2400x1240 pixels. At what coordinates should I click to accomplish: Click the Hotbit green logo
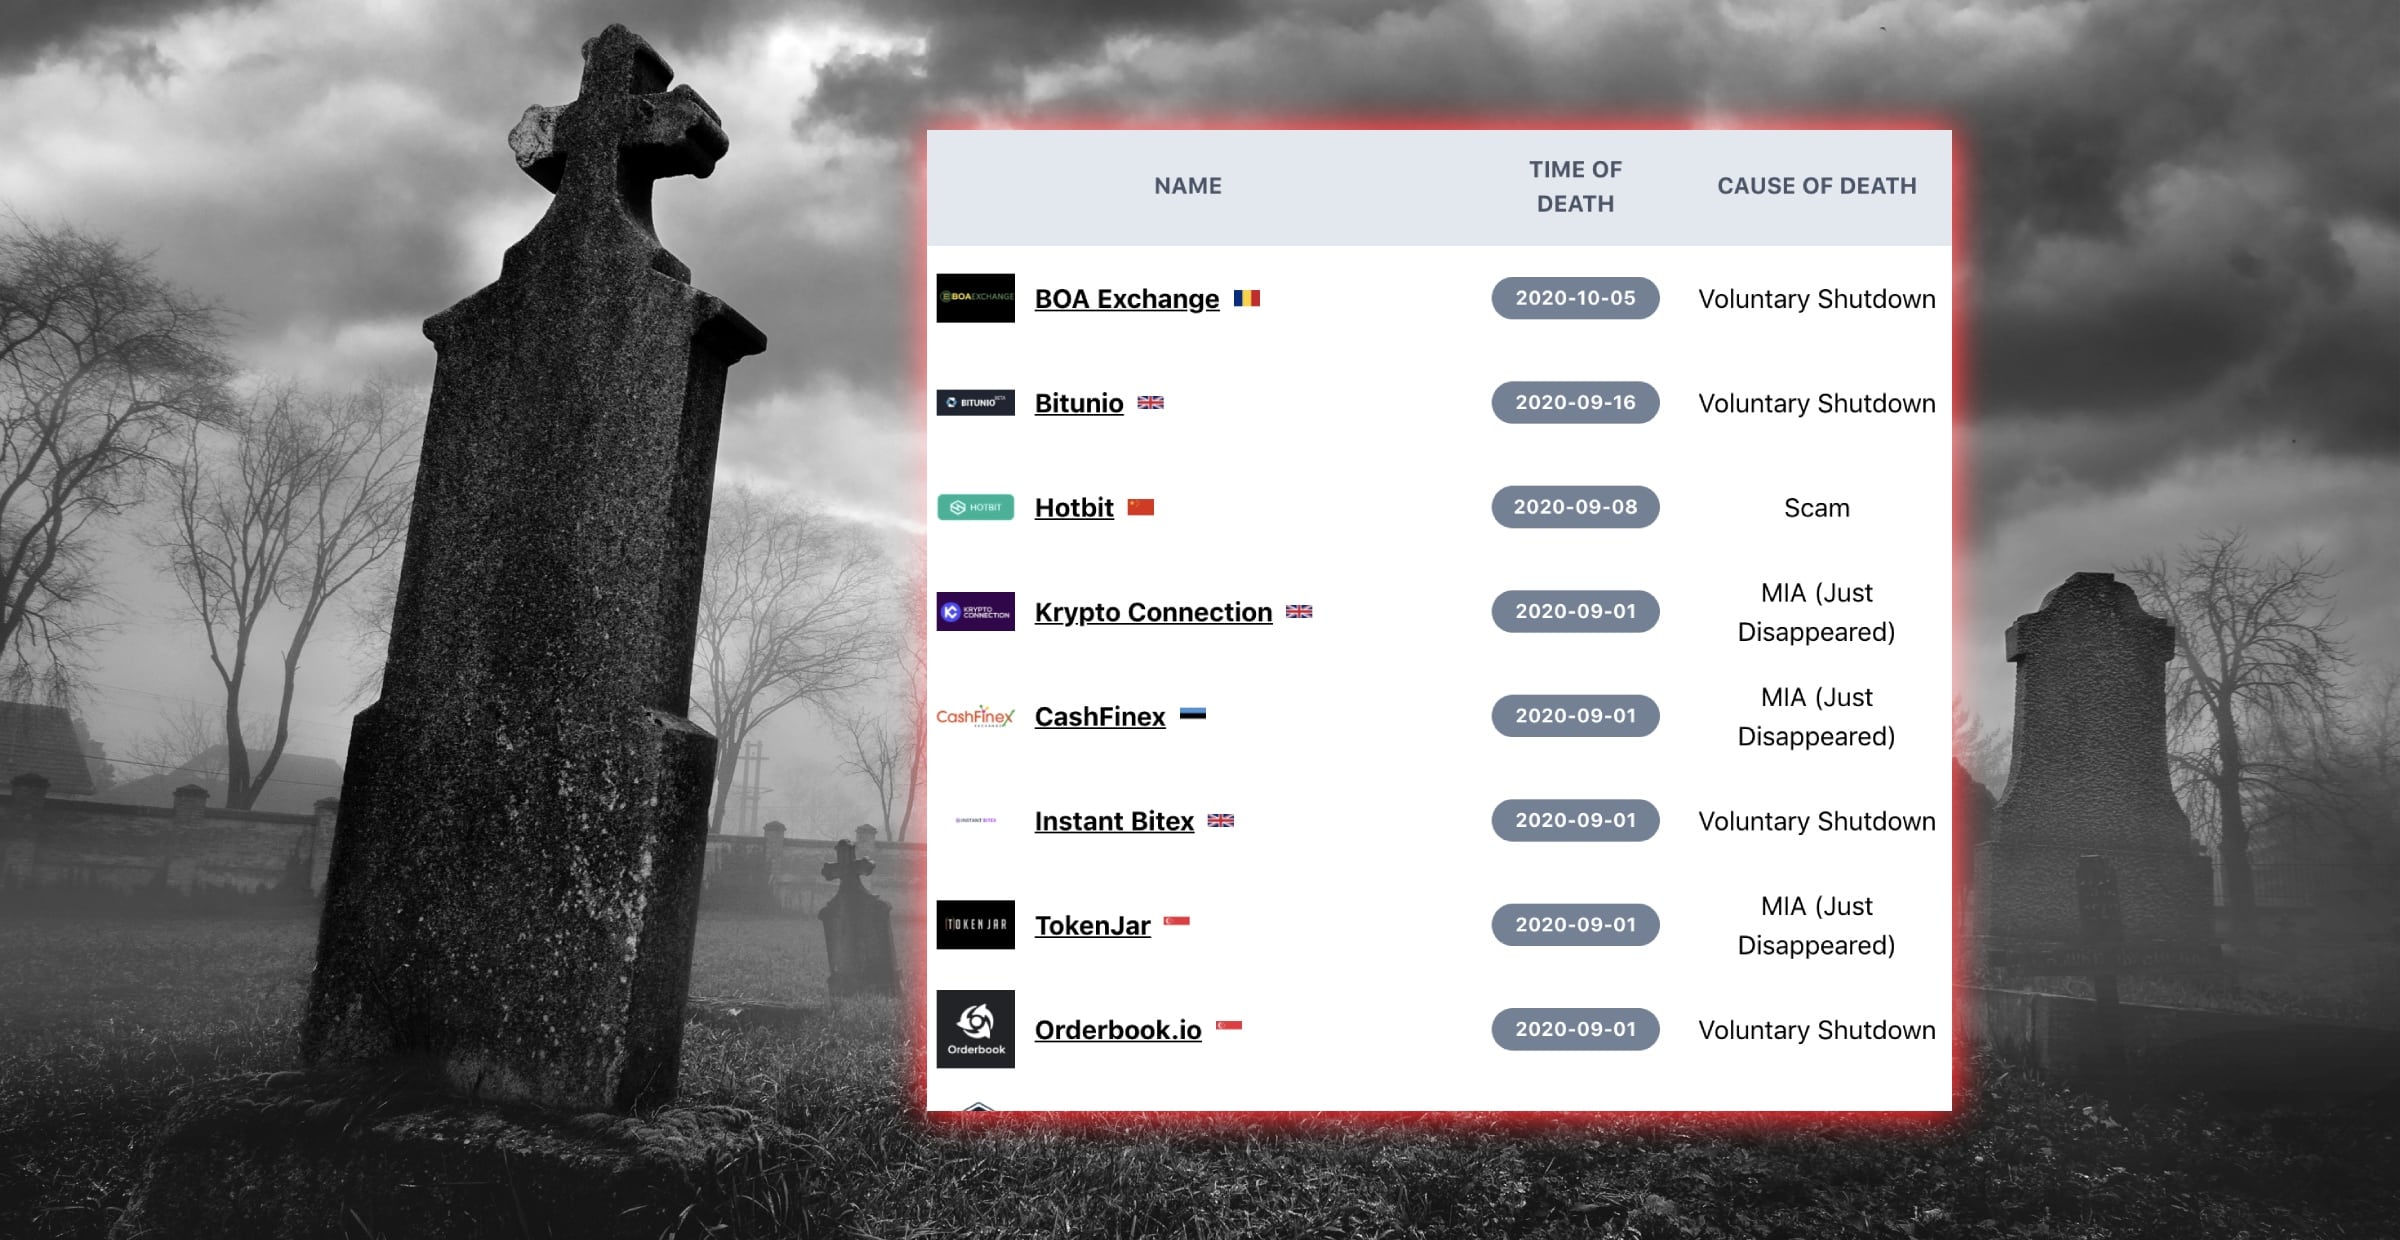975,507
